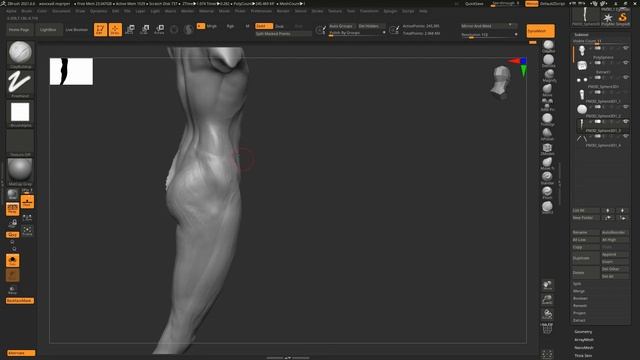This screenshot has height=360, width=640.
Task: Toggle the Rgb channel button
Action: [230, 26]
